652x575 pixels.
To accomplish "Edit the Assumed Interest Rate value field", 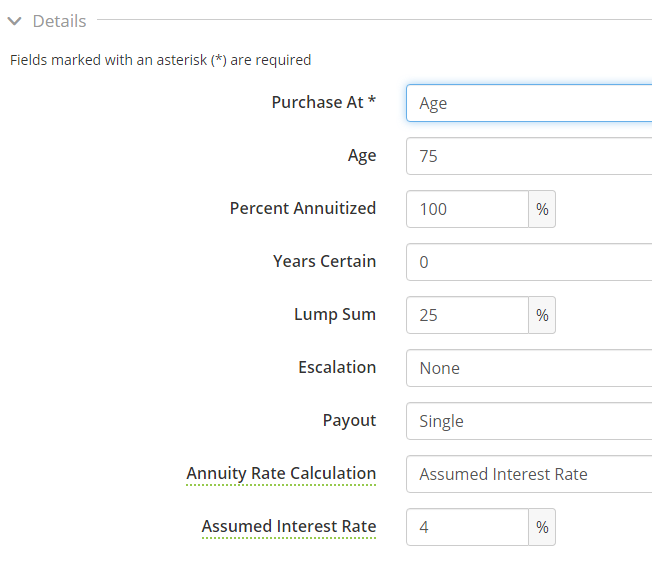I will (467, 527).
